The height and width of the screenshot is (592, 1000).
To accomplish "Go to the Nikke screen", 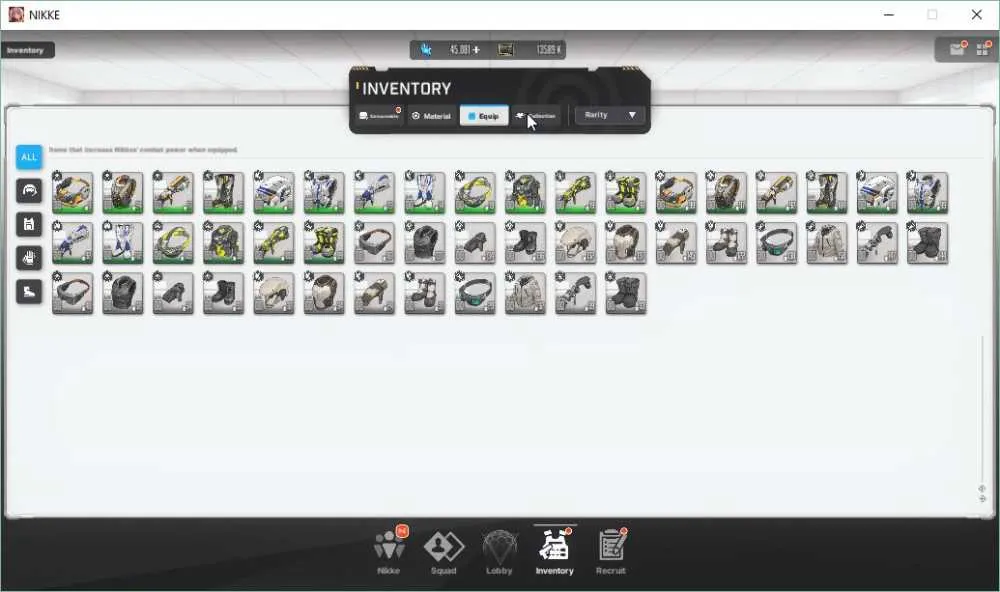I will click(x=389, y=551).
